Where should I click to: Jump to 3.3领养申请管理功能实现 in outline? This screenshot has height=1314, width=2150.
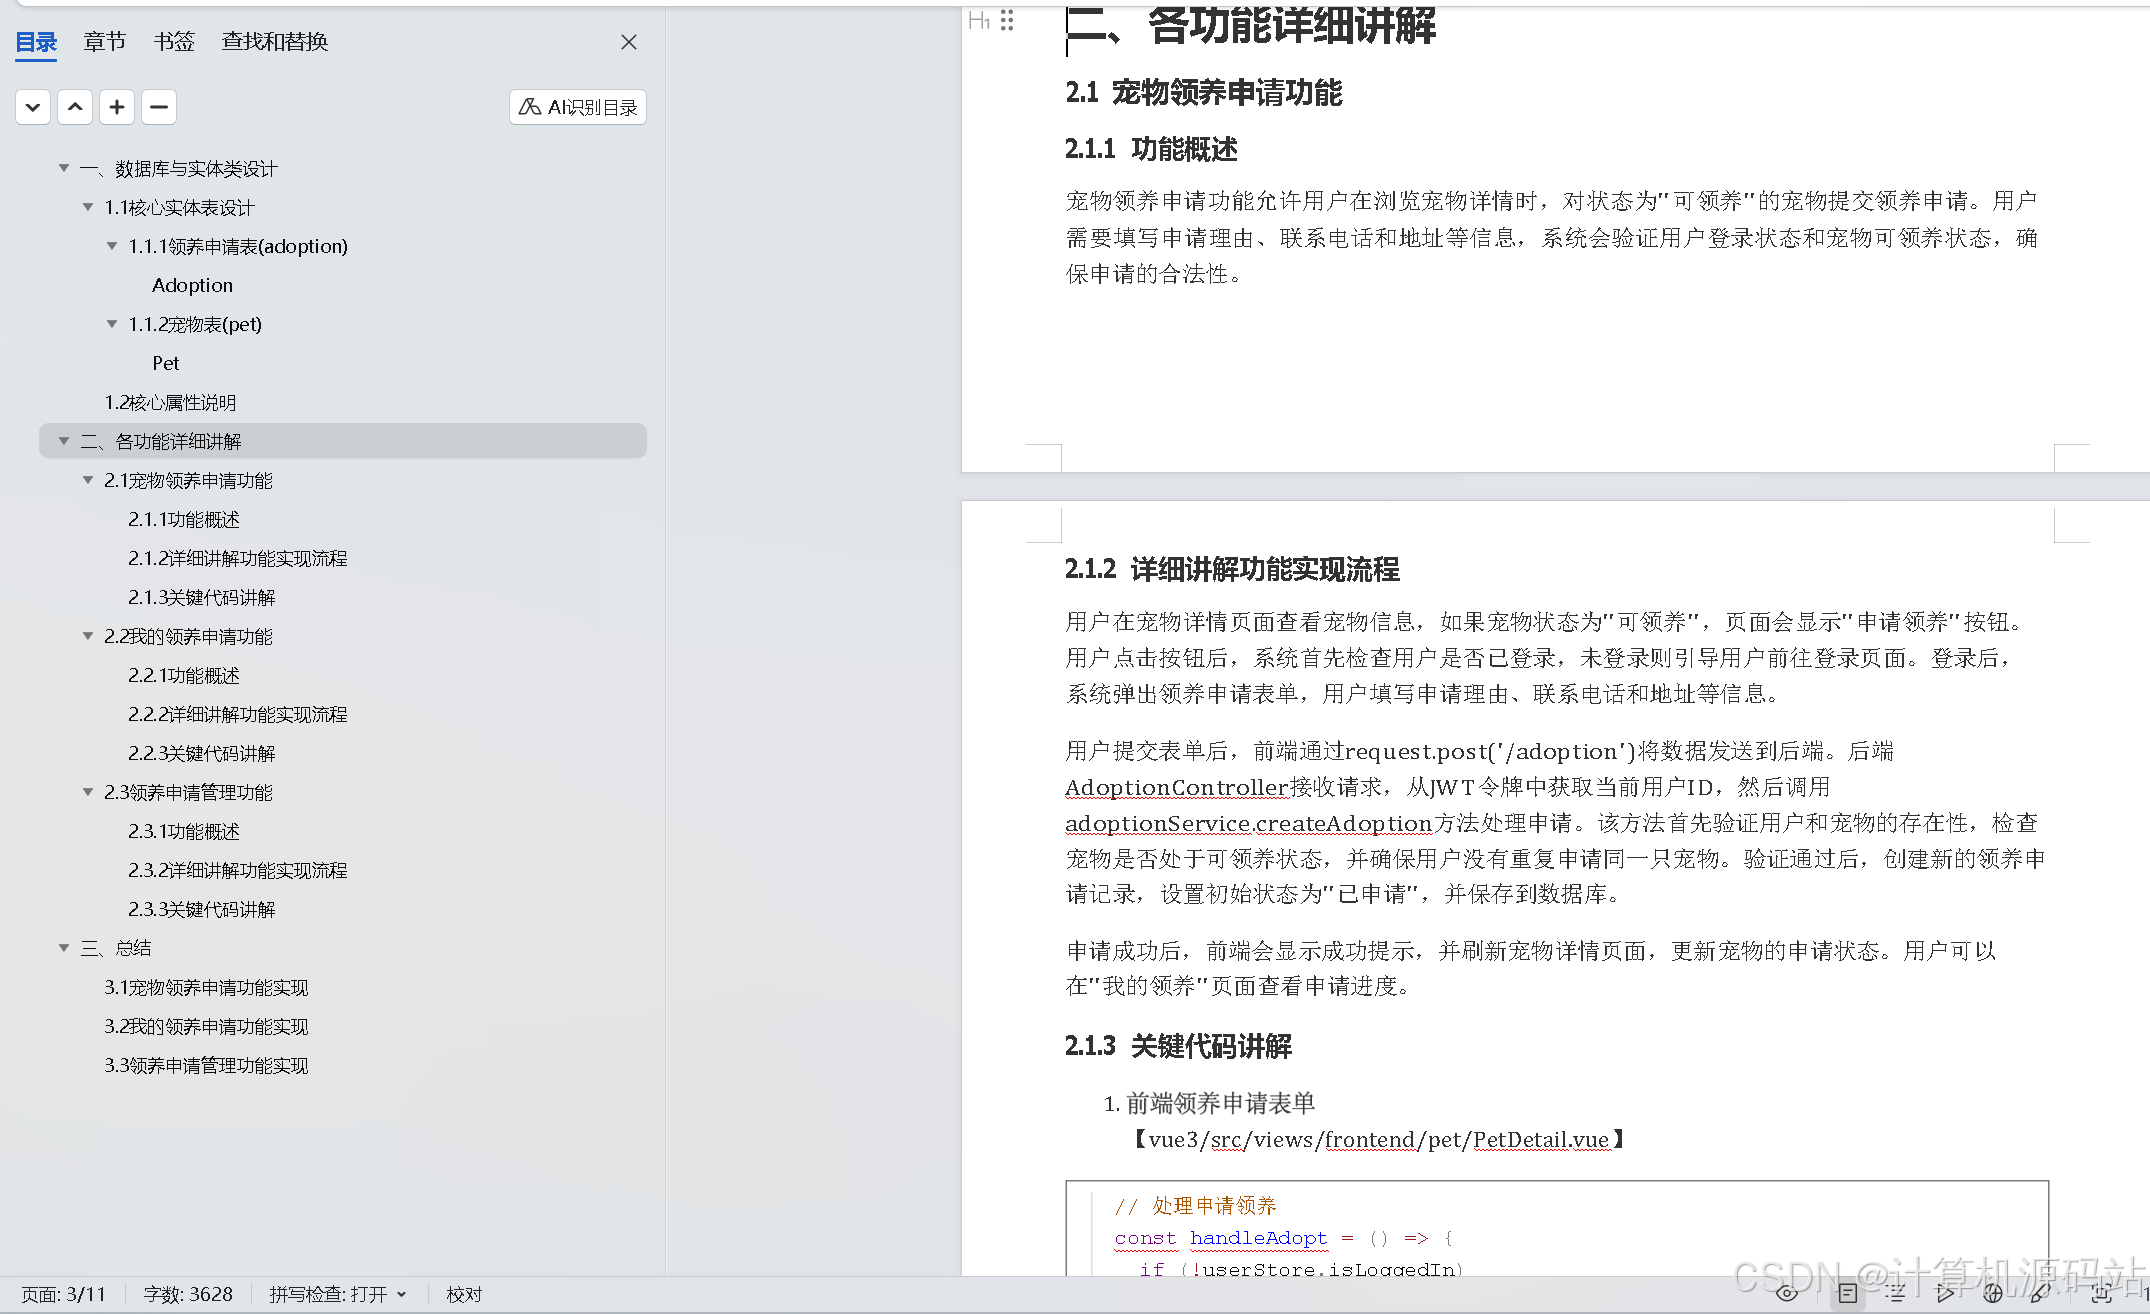tap(206, 1065)
